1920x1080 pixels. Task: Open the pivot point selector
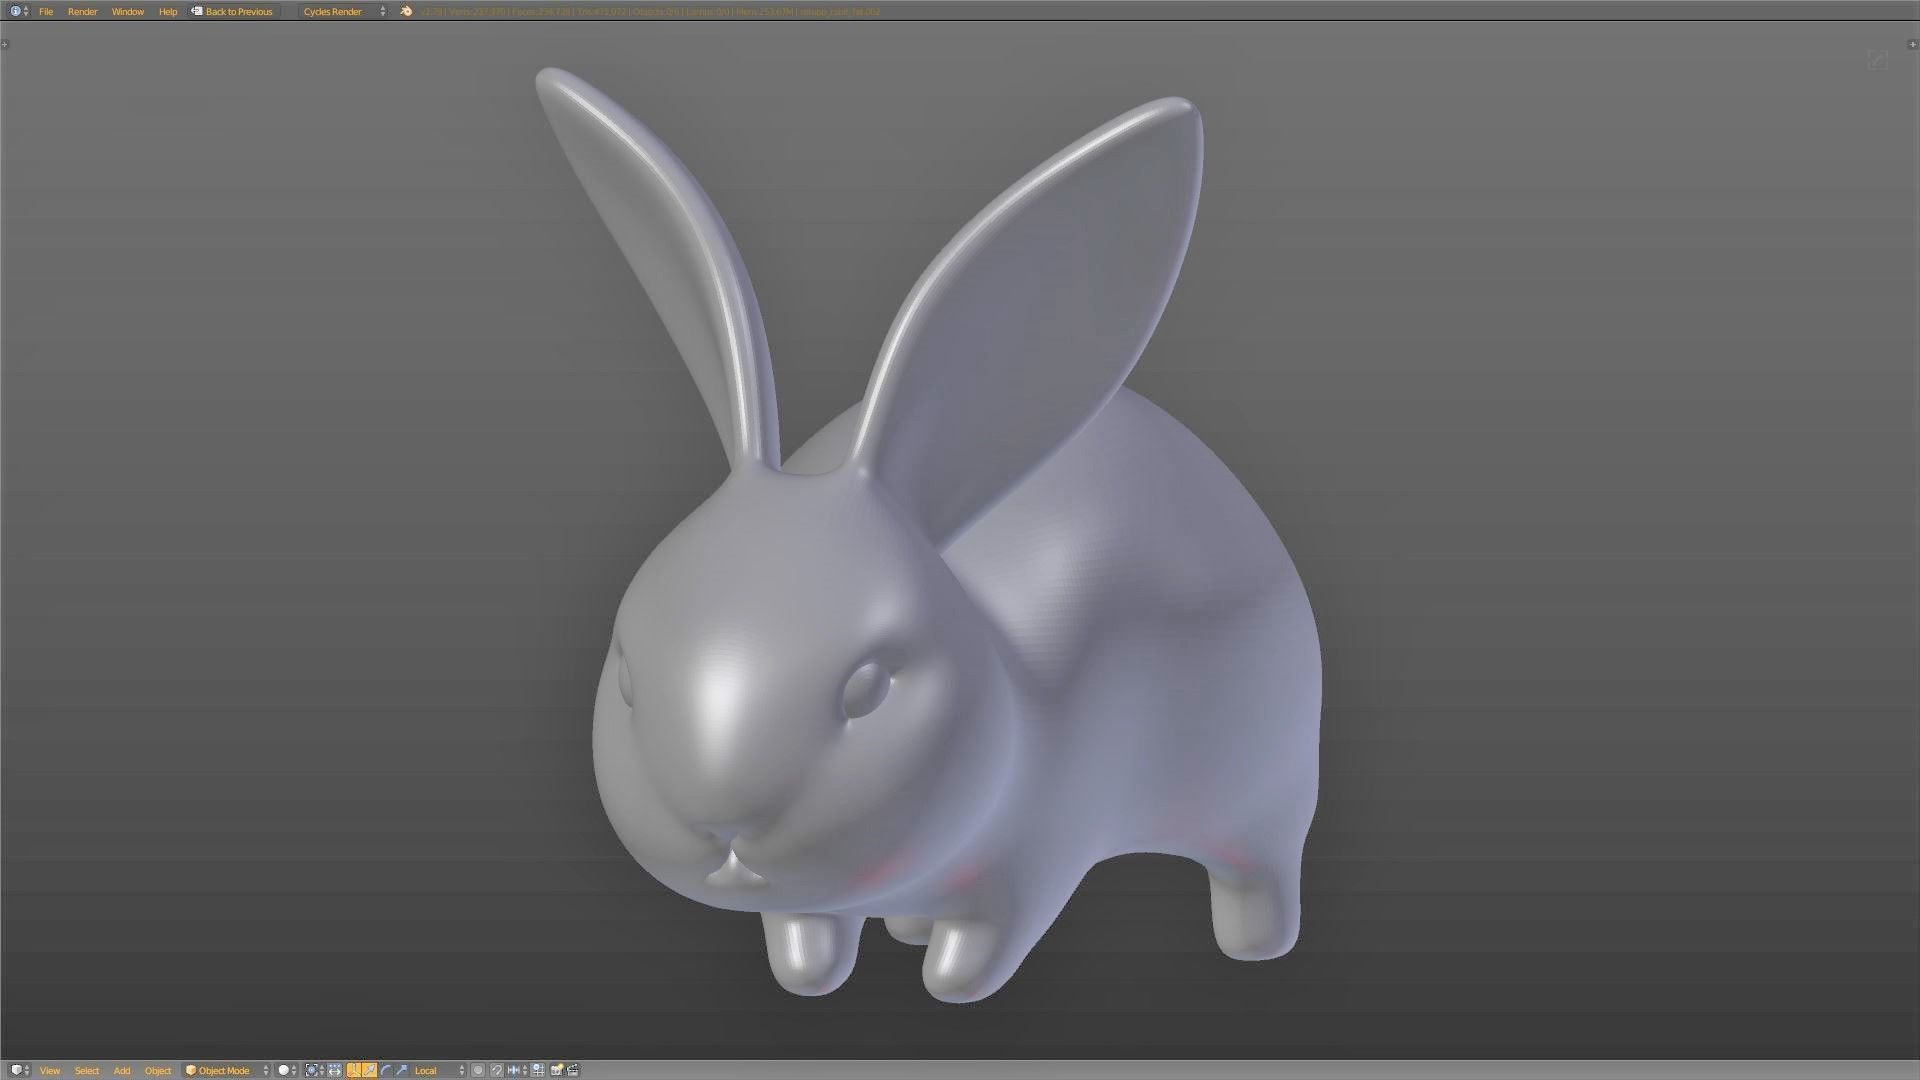pyautogui.click(x=314, y=1070)
